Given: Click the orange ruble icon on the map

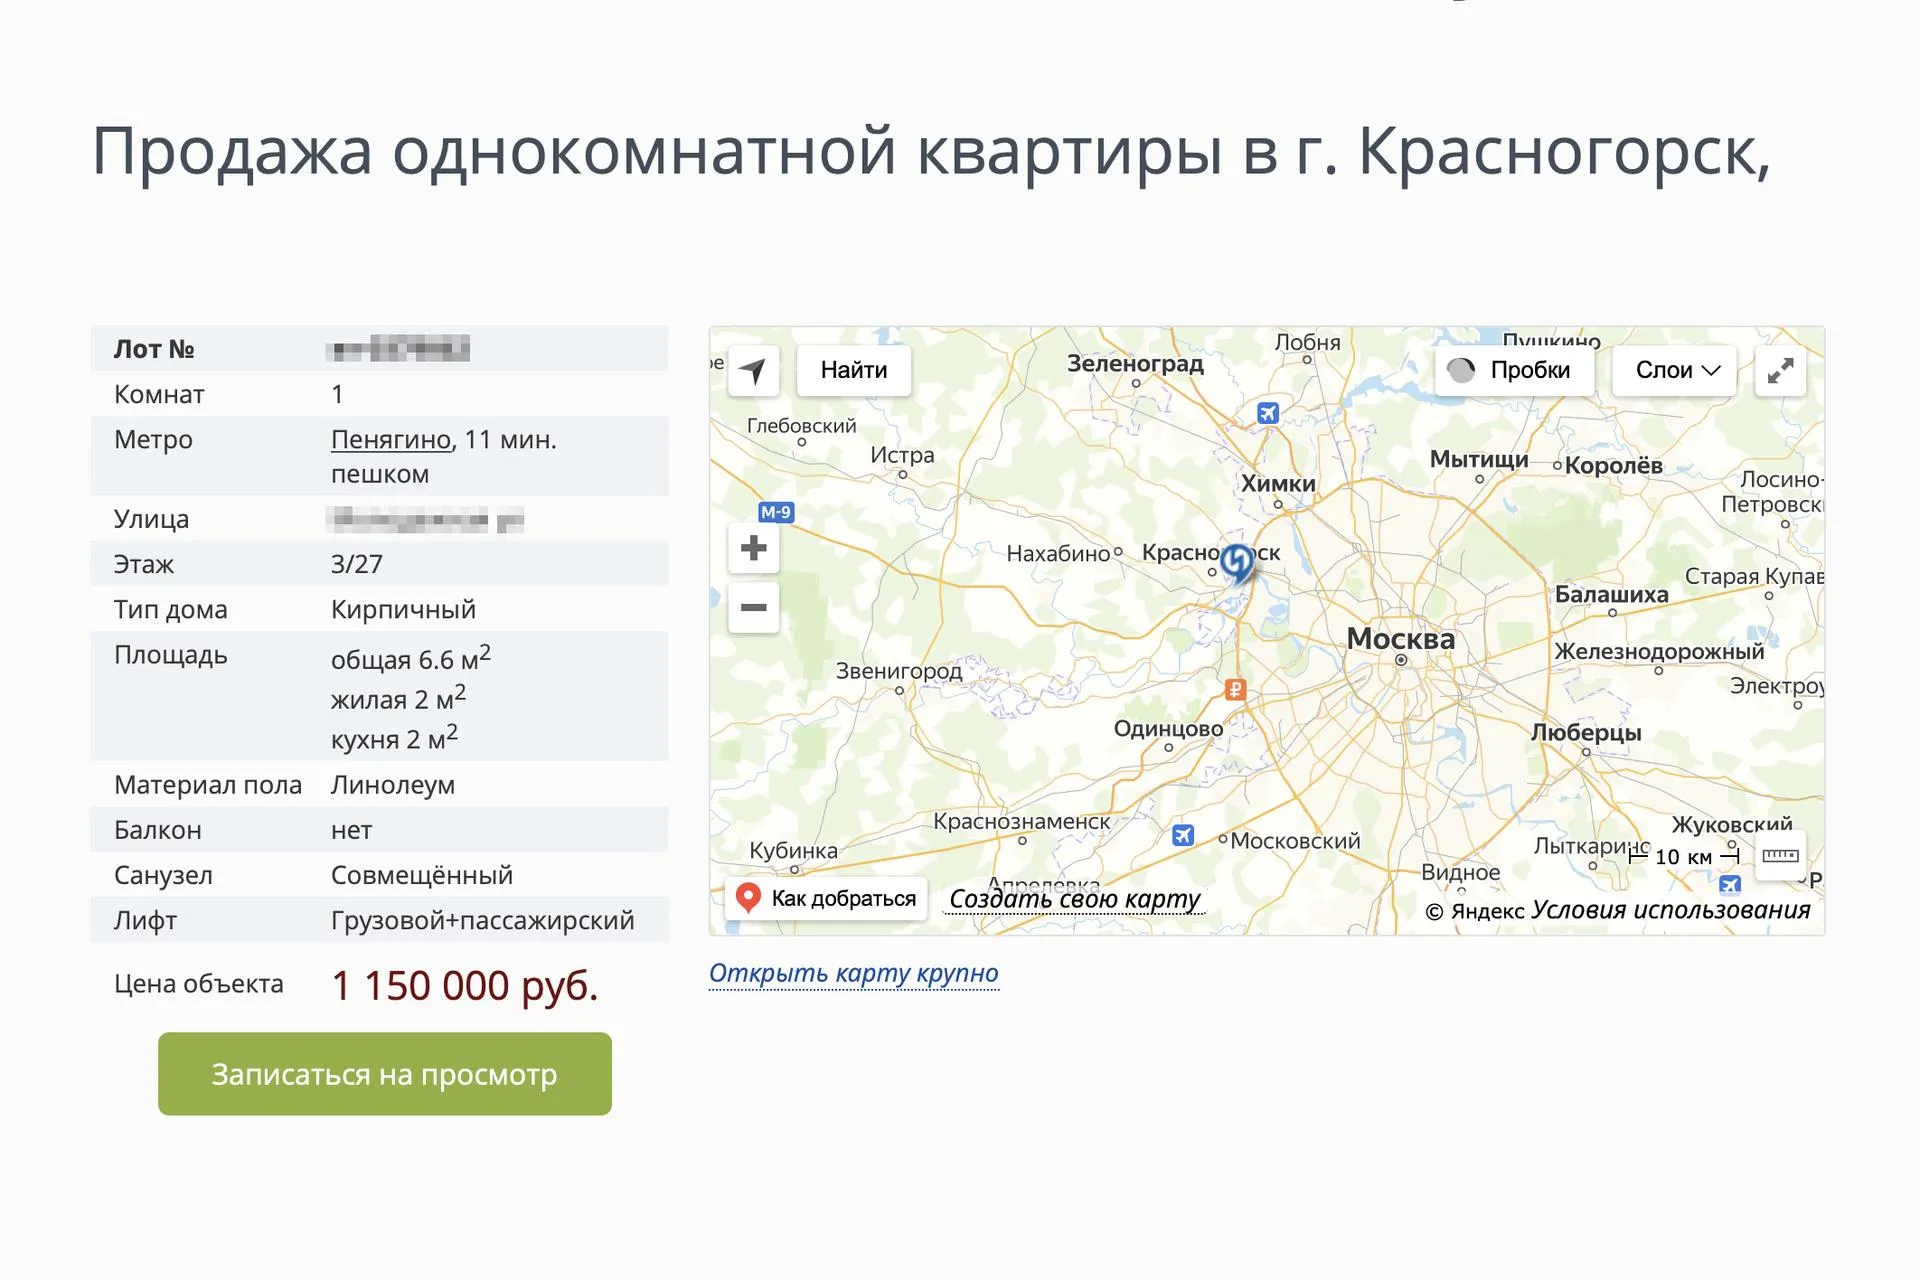Looking at the screenshot, I should (x=1236, y=689).
